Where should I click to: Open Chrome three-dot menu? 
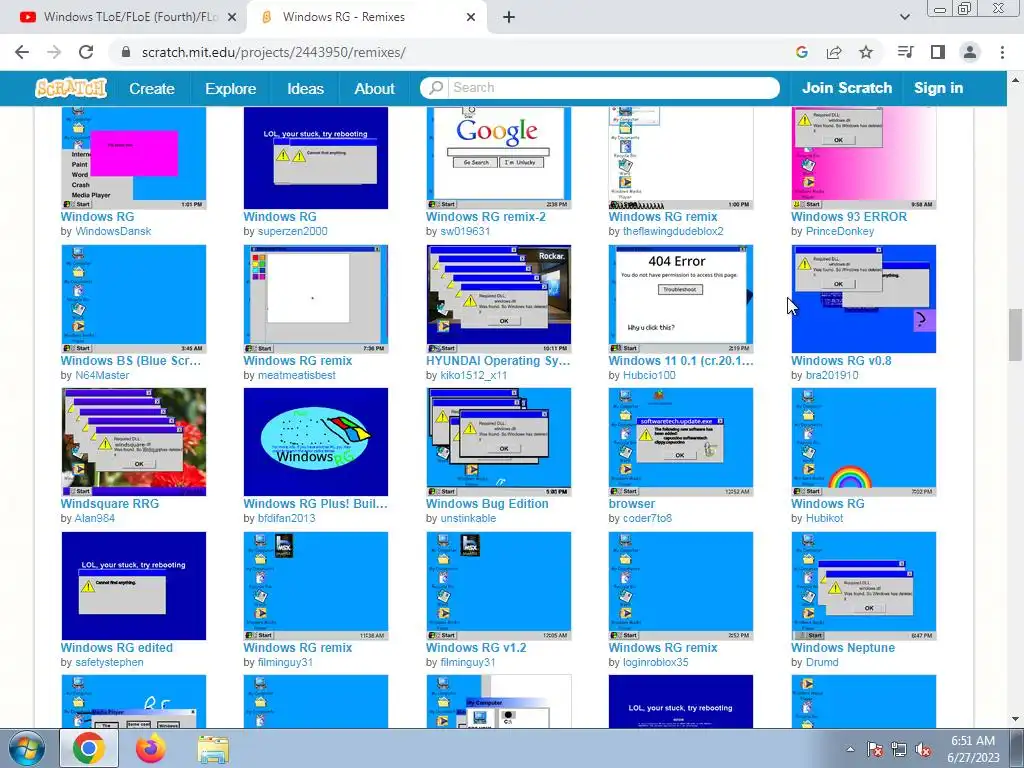1002,52
